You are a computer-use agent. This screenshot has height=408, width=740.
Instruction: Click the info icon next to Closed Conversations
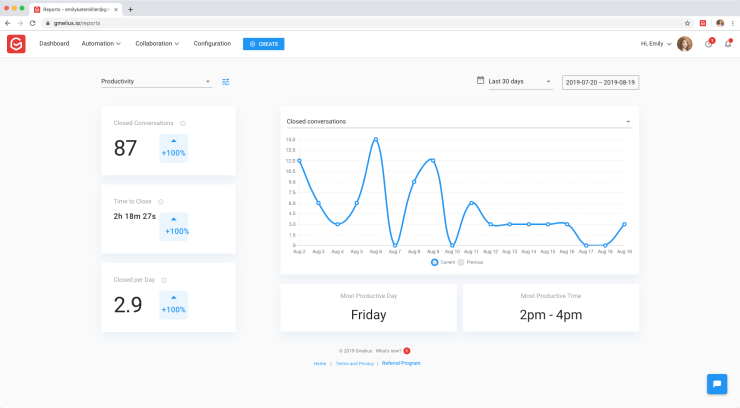click(183, 124)
